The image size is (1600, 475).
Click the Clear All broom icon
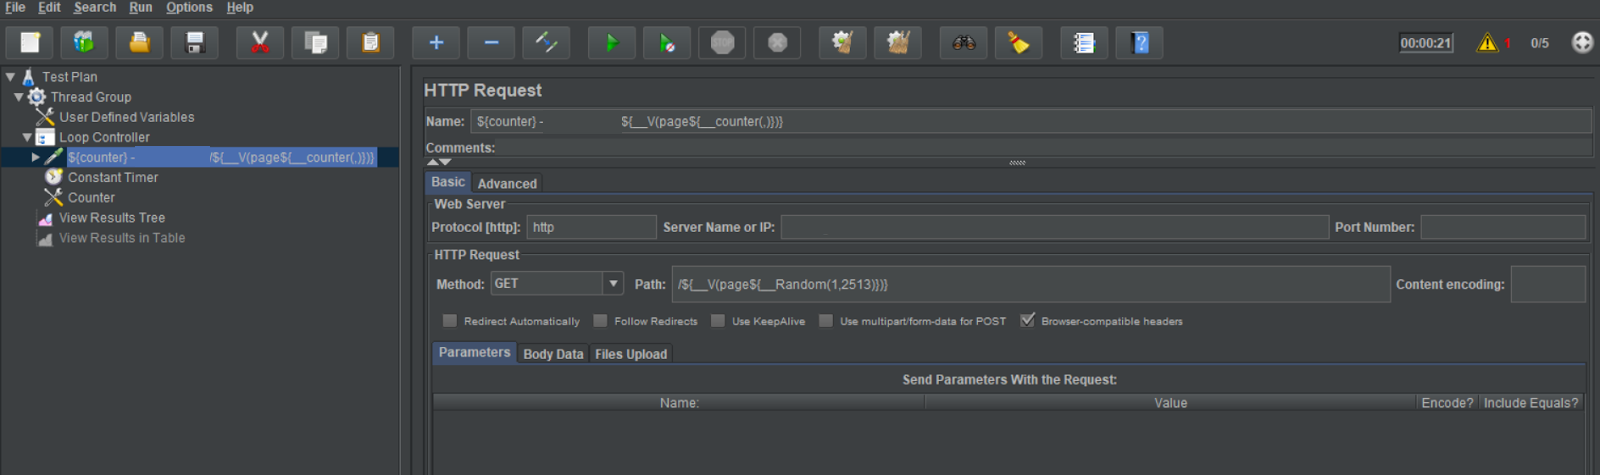point(898,43)
